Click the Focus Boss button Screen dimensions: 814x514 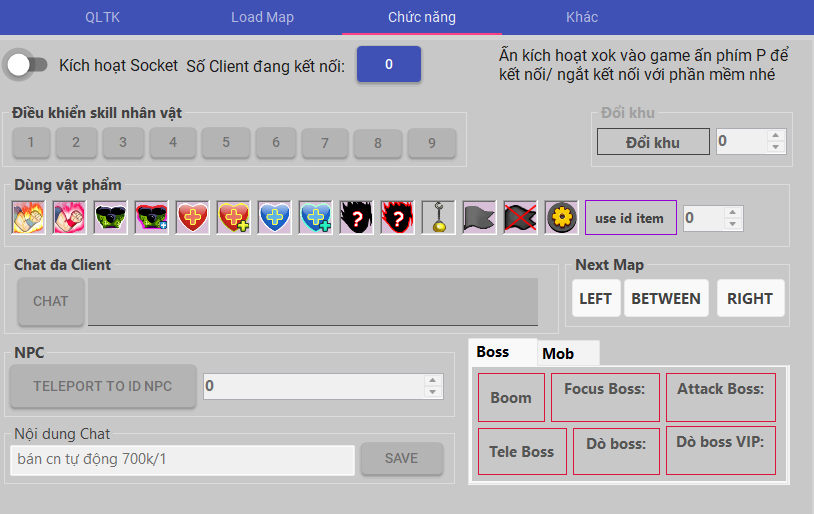[x=605, y=397]
